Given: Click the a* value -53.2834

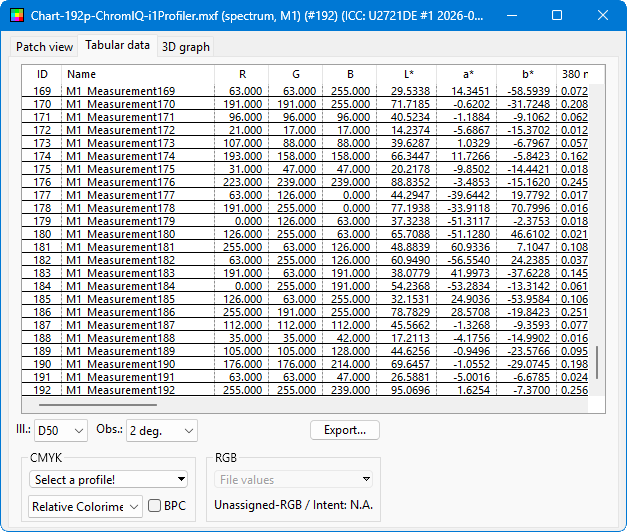Looking at the screenshot, I should 468,286.
